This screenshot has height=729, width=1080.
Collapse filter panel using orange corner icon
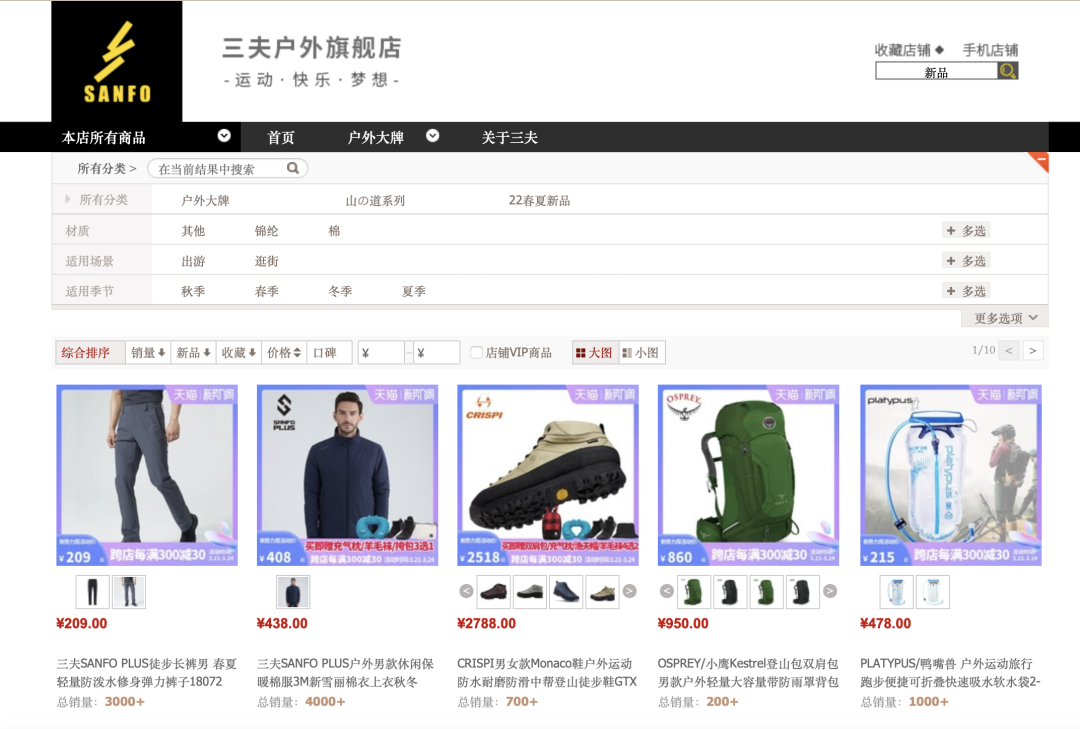click(1041, 159)
